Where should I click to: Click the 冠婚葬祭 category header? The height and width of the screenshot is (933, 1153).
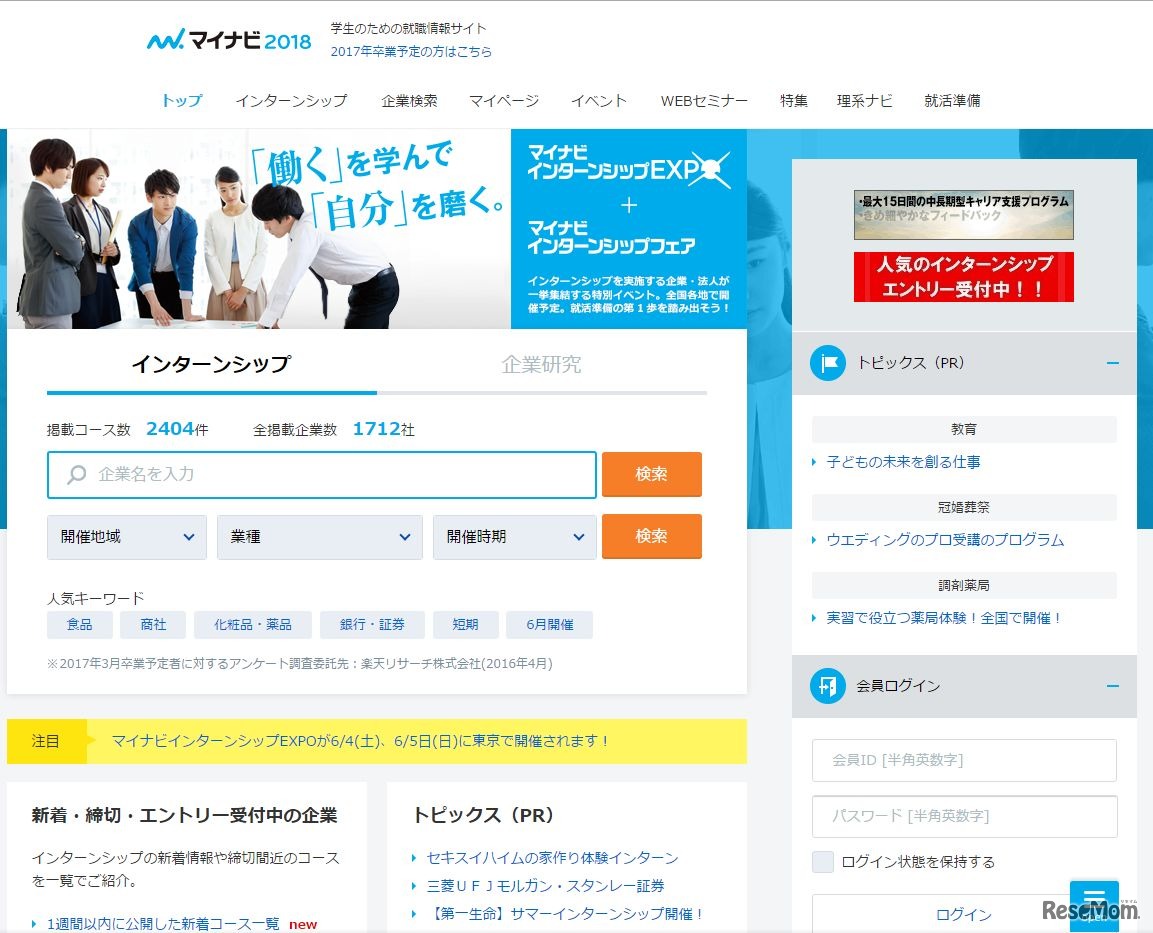tap(964, 507)
